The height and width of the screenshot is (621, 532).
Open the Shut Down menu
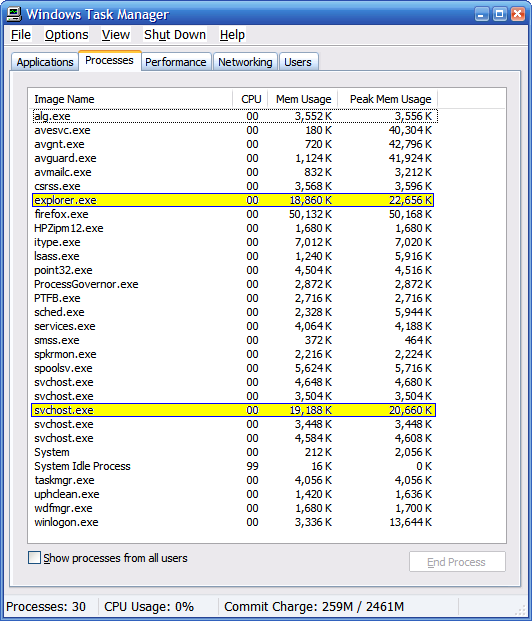175,35
